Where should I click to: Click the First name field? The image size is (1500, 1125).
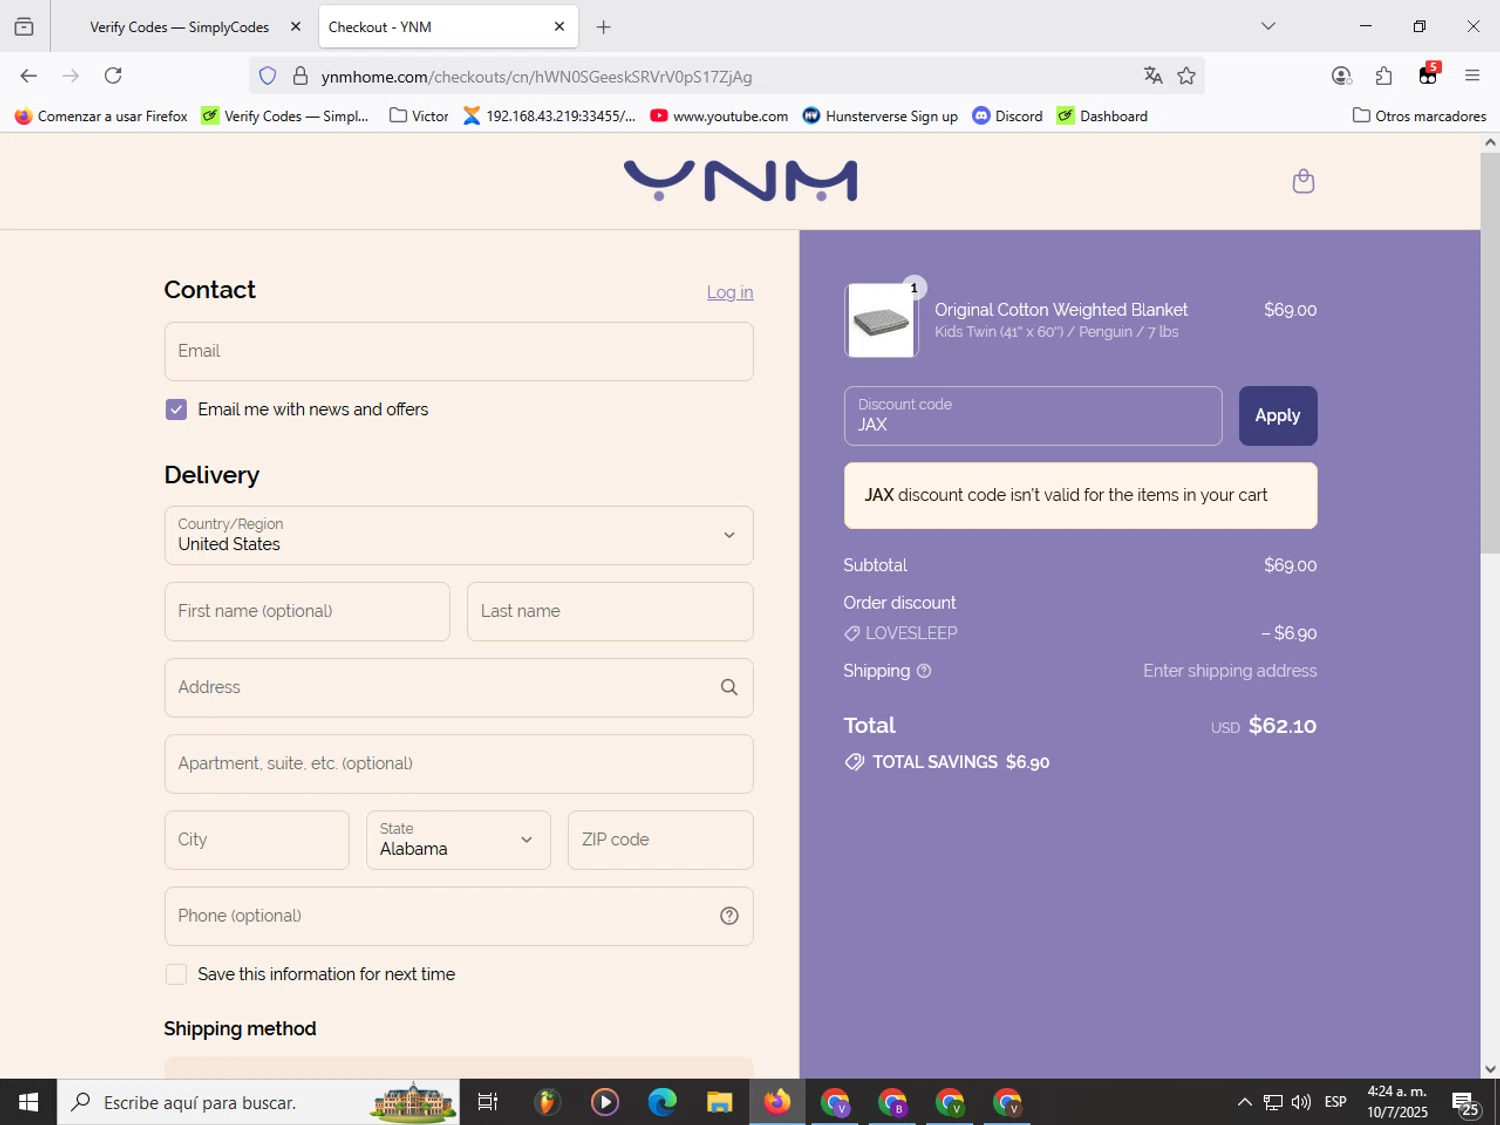(307, 611)
